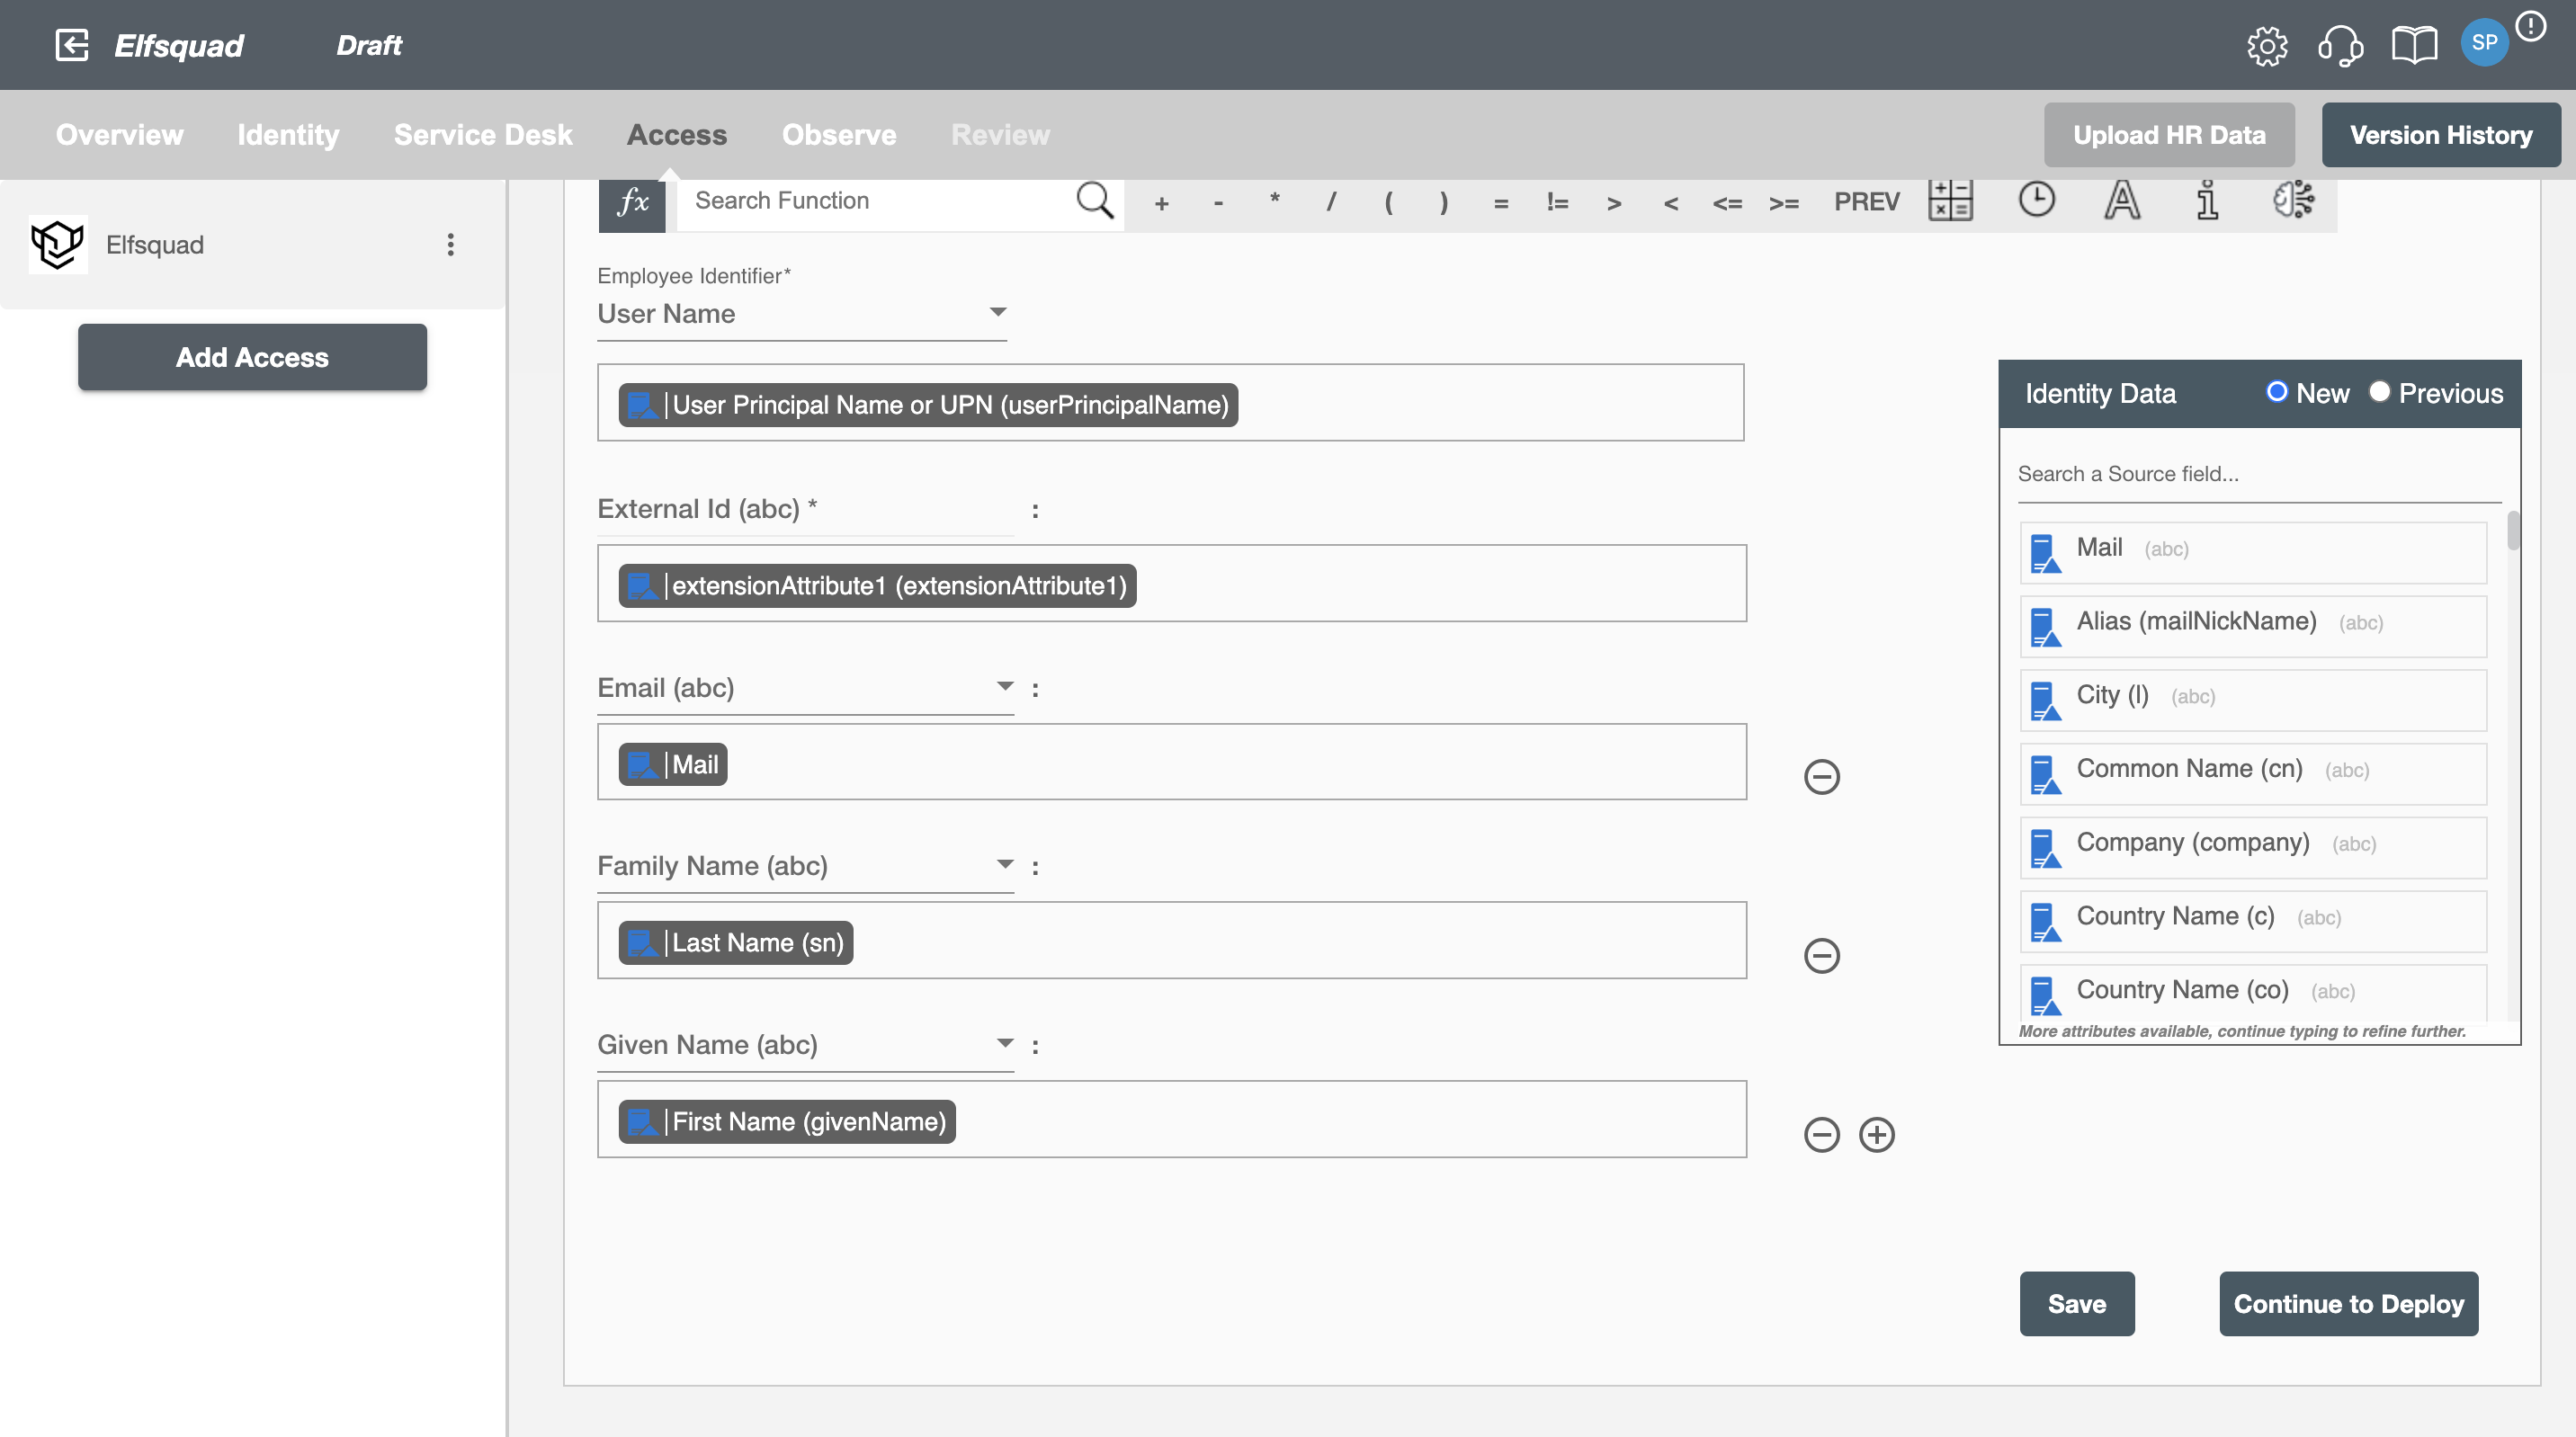
Task: Add a new mapping row with plus icon
Action: (1876, 1134)
